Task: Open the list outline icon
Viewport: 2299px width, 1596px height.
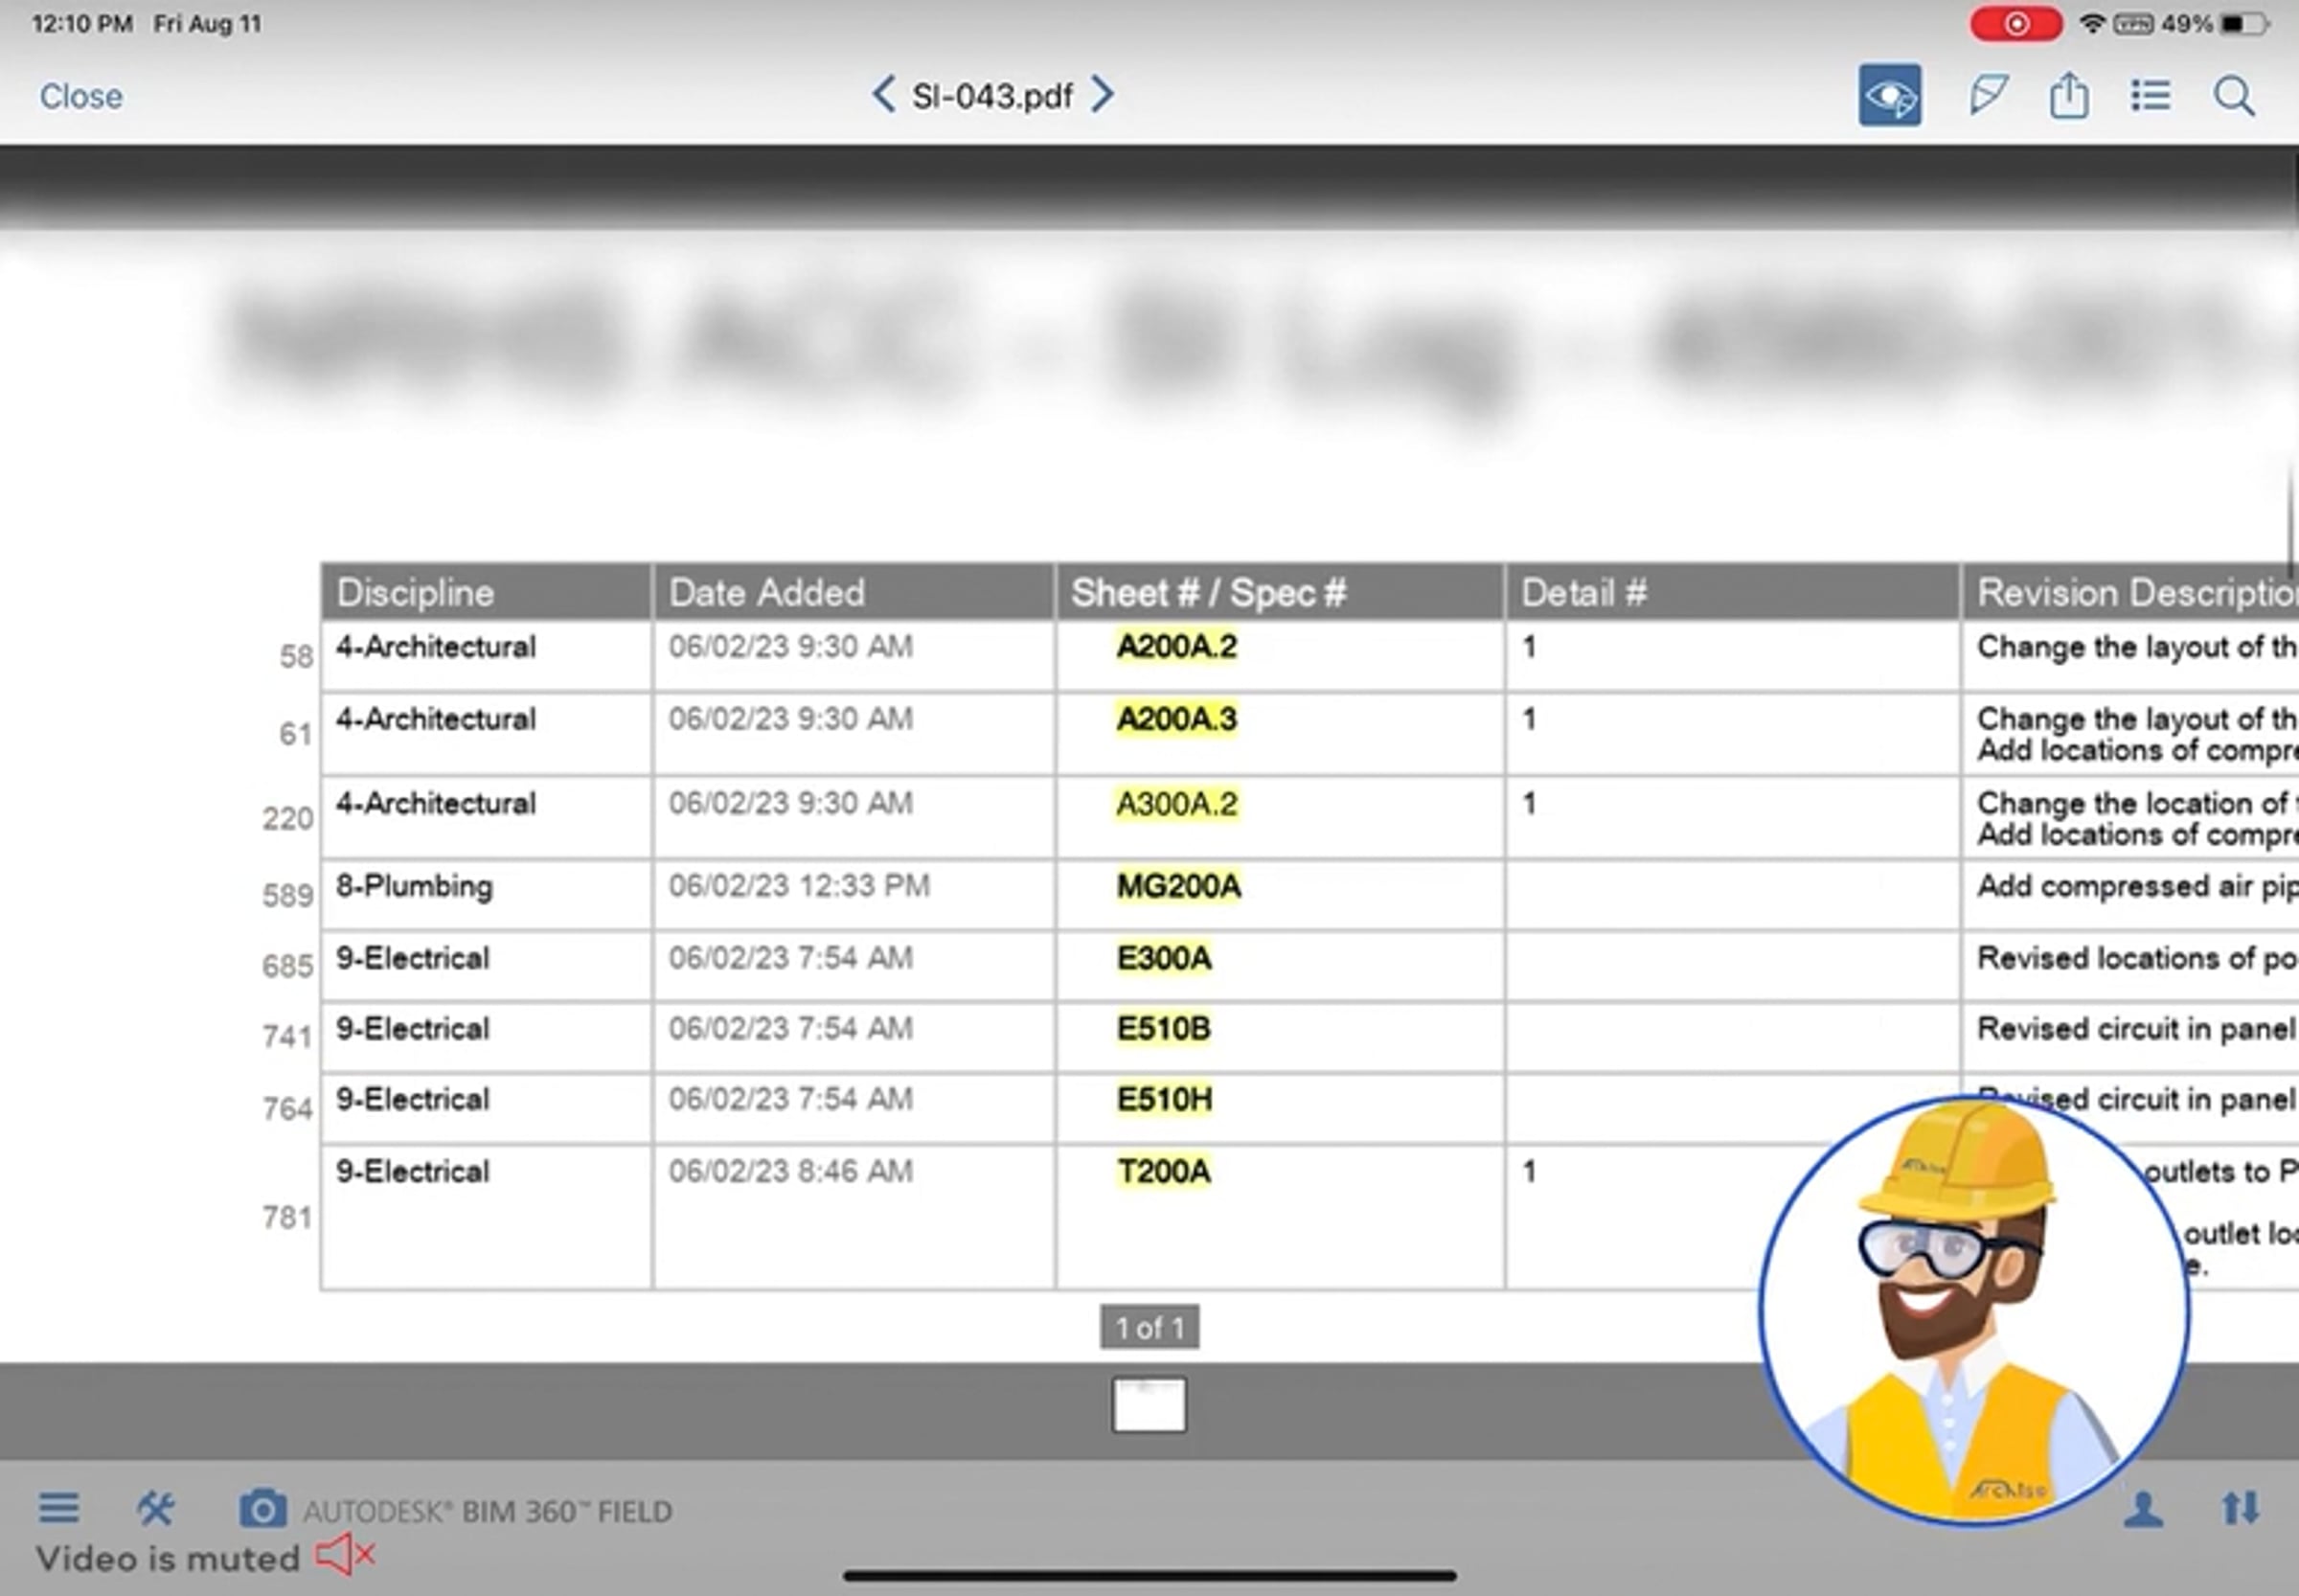Action: [x=2150, y=95]
